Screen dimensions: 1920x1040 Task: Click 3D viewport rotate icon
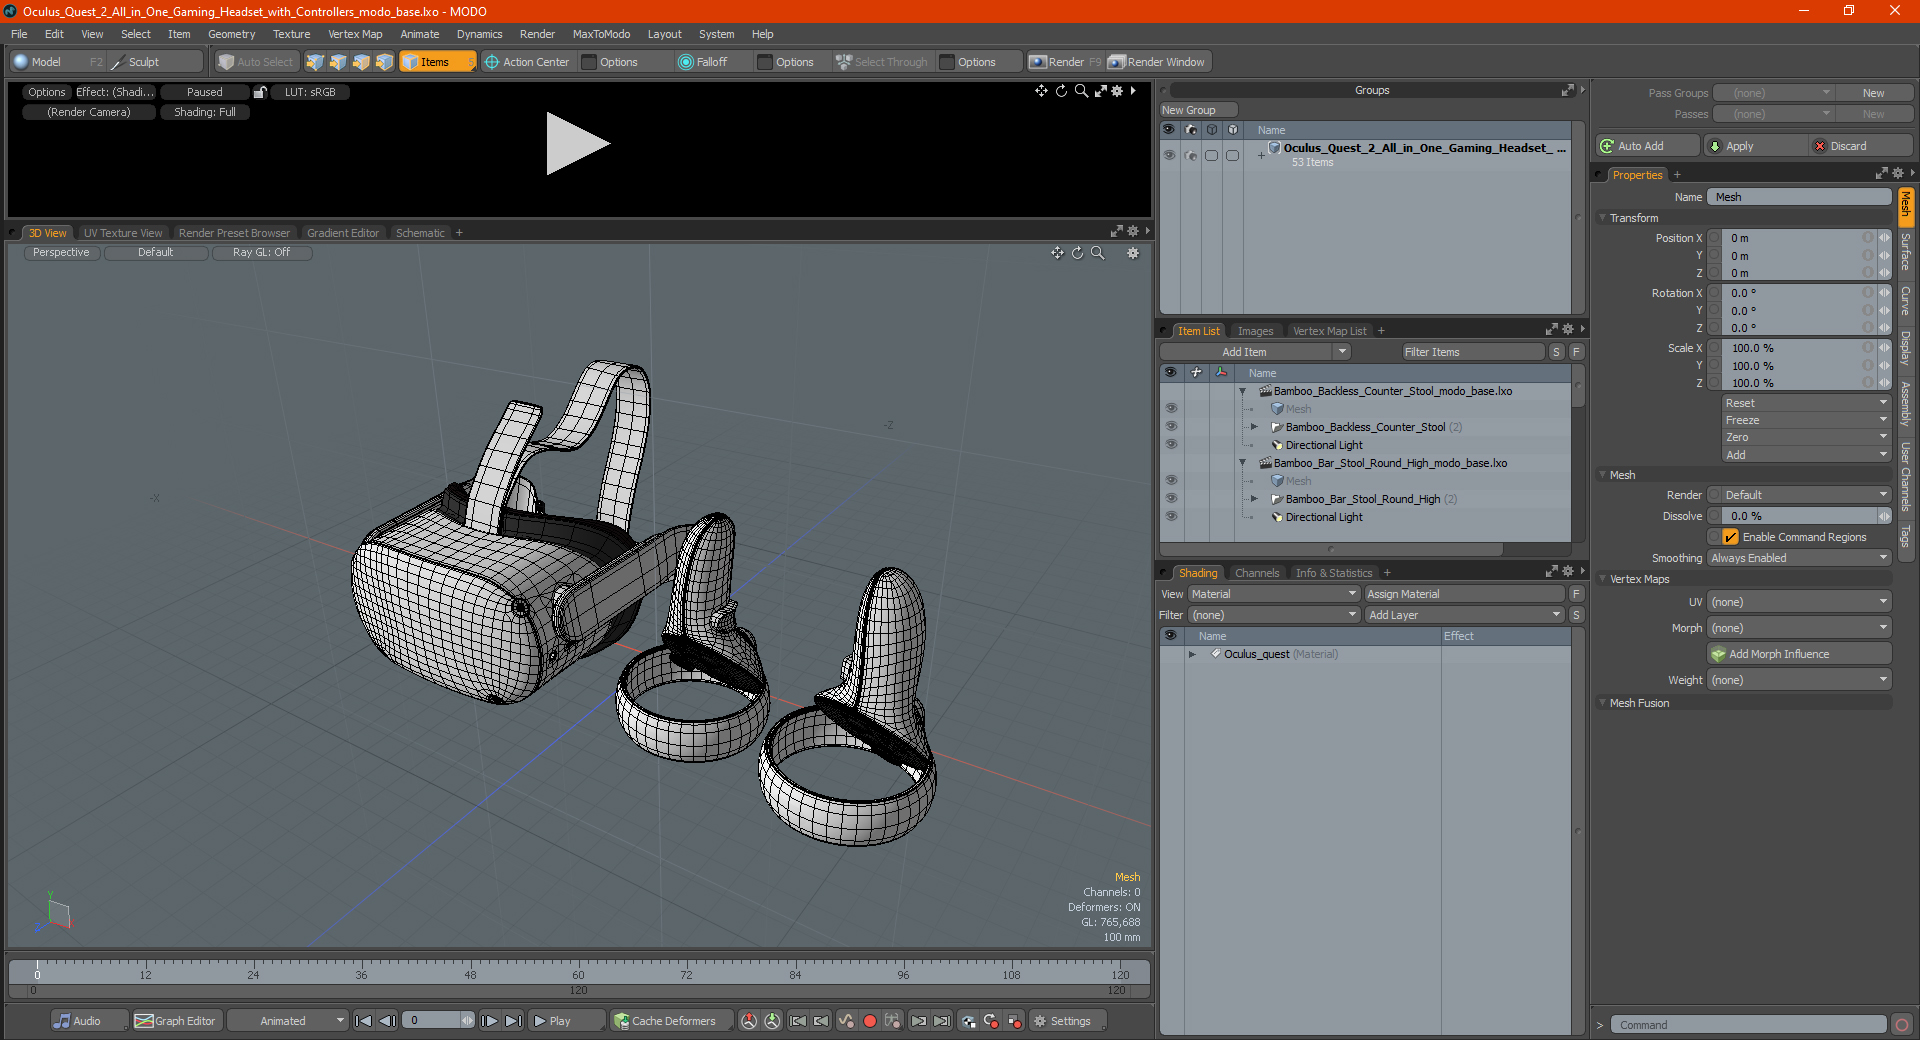click(x=1078, y=253)
